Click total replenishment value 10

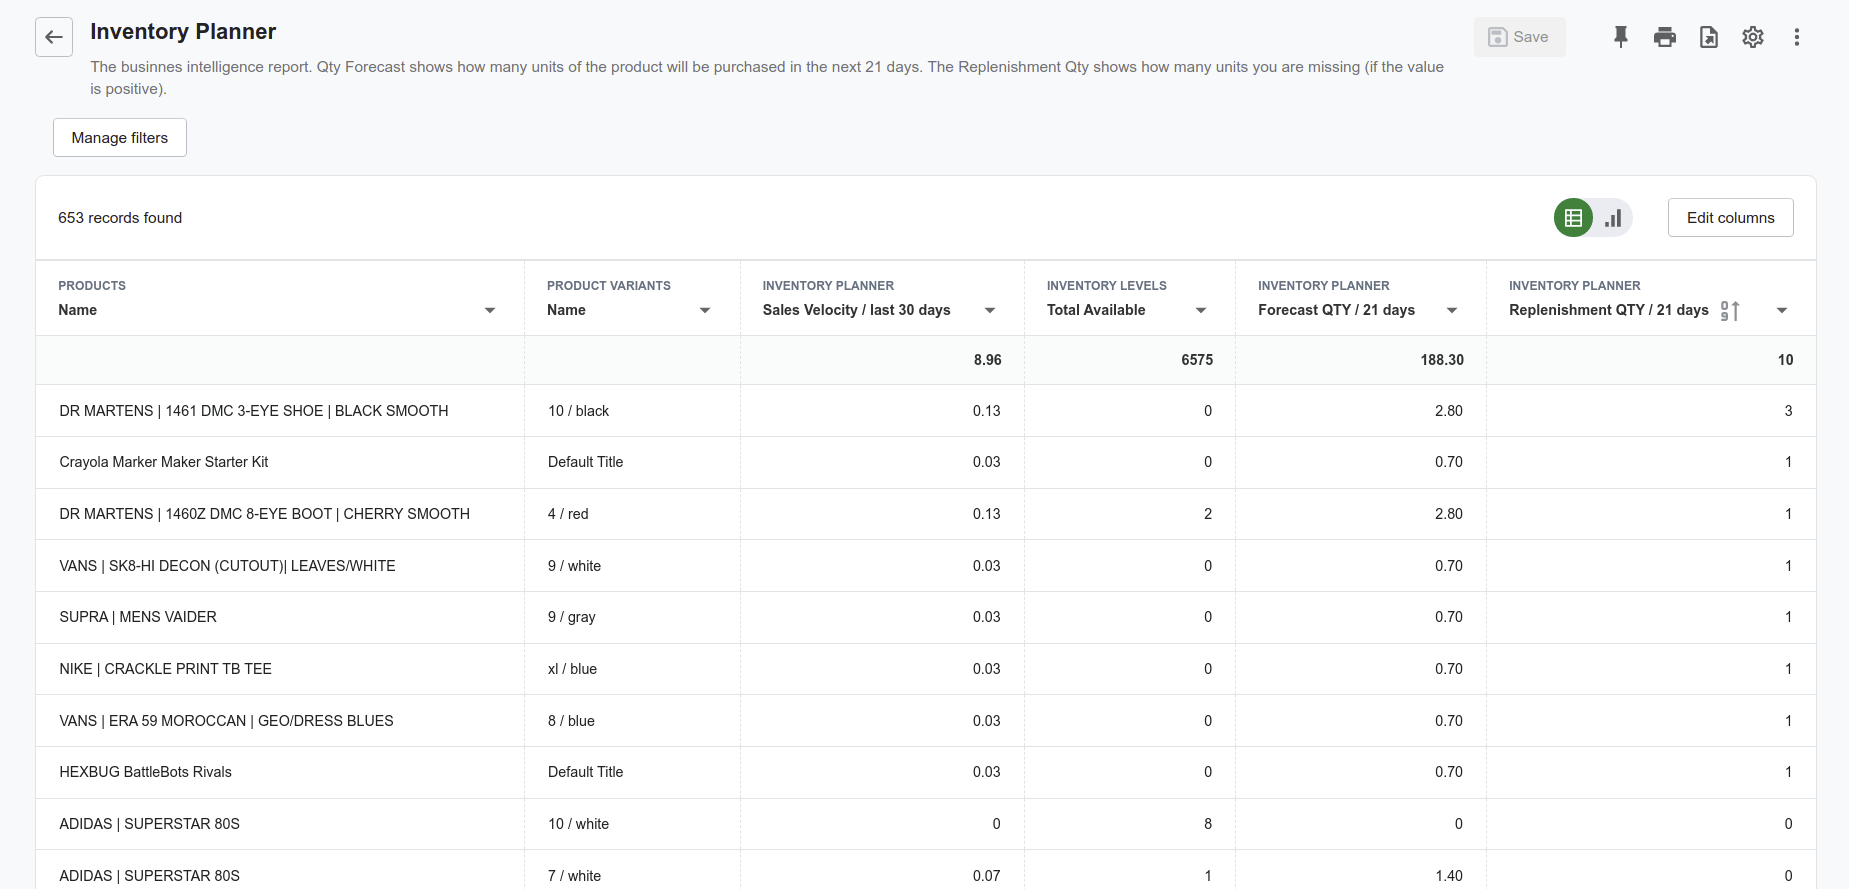point(1785,360)
